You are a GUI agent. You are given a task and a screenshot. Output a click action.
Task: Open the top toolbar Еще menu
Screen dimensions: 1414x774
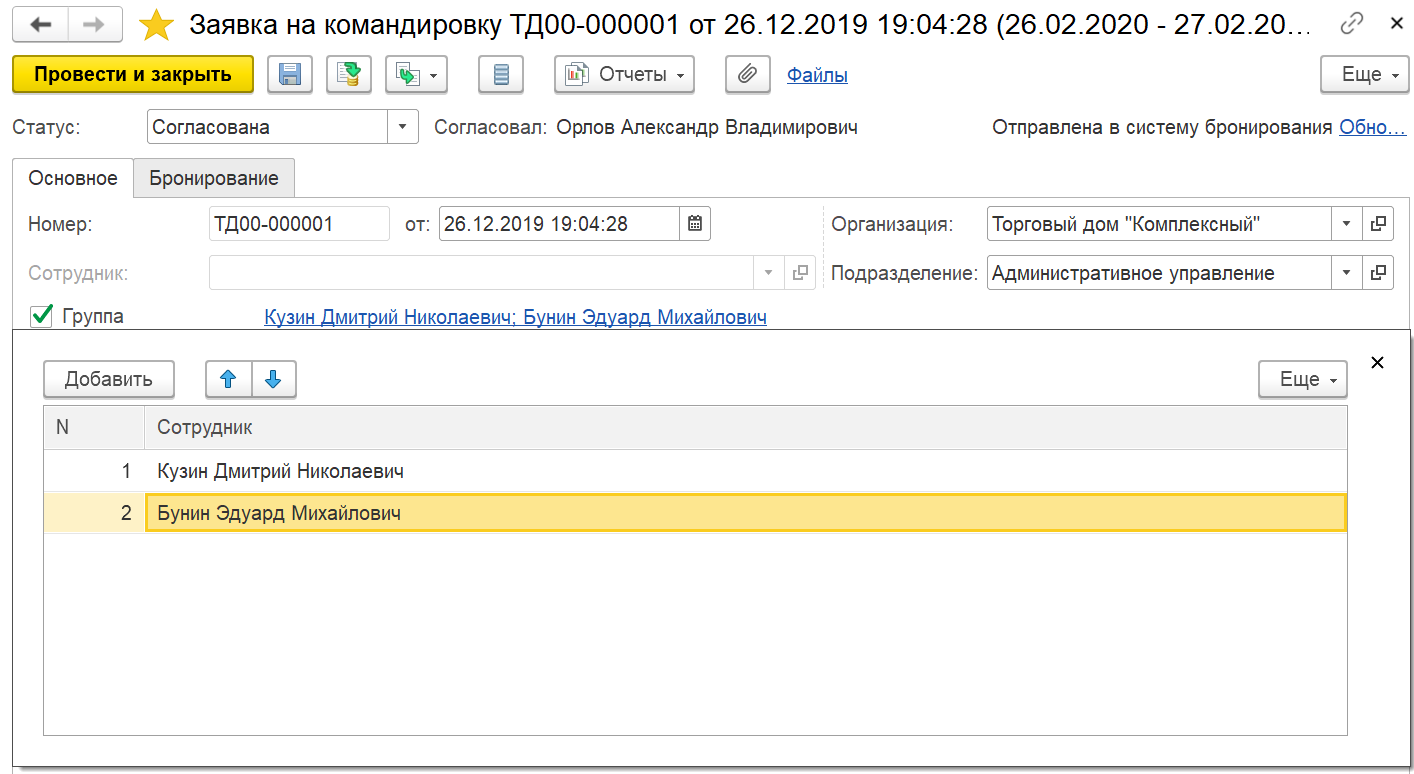point(1364,74)
